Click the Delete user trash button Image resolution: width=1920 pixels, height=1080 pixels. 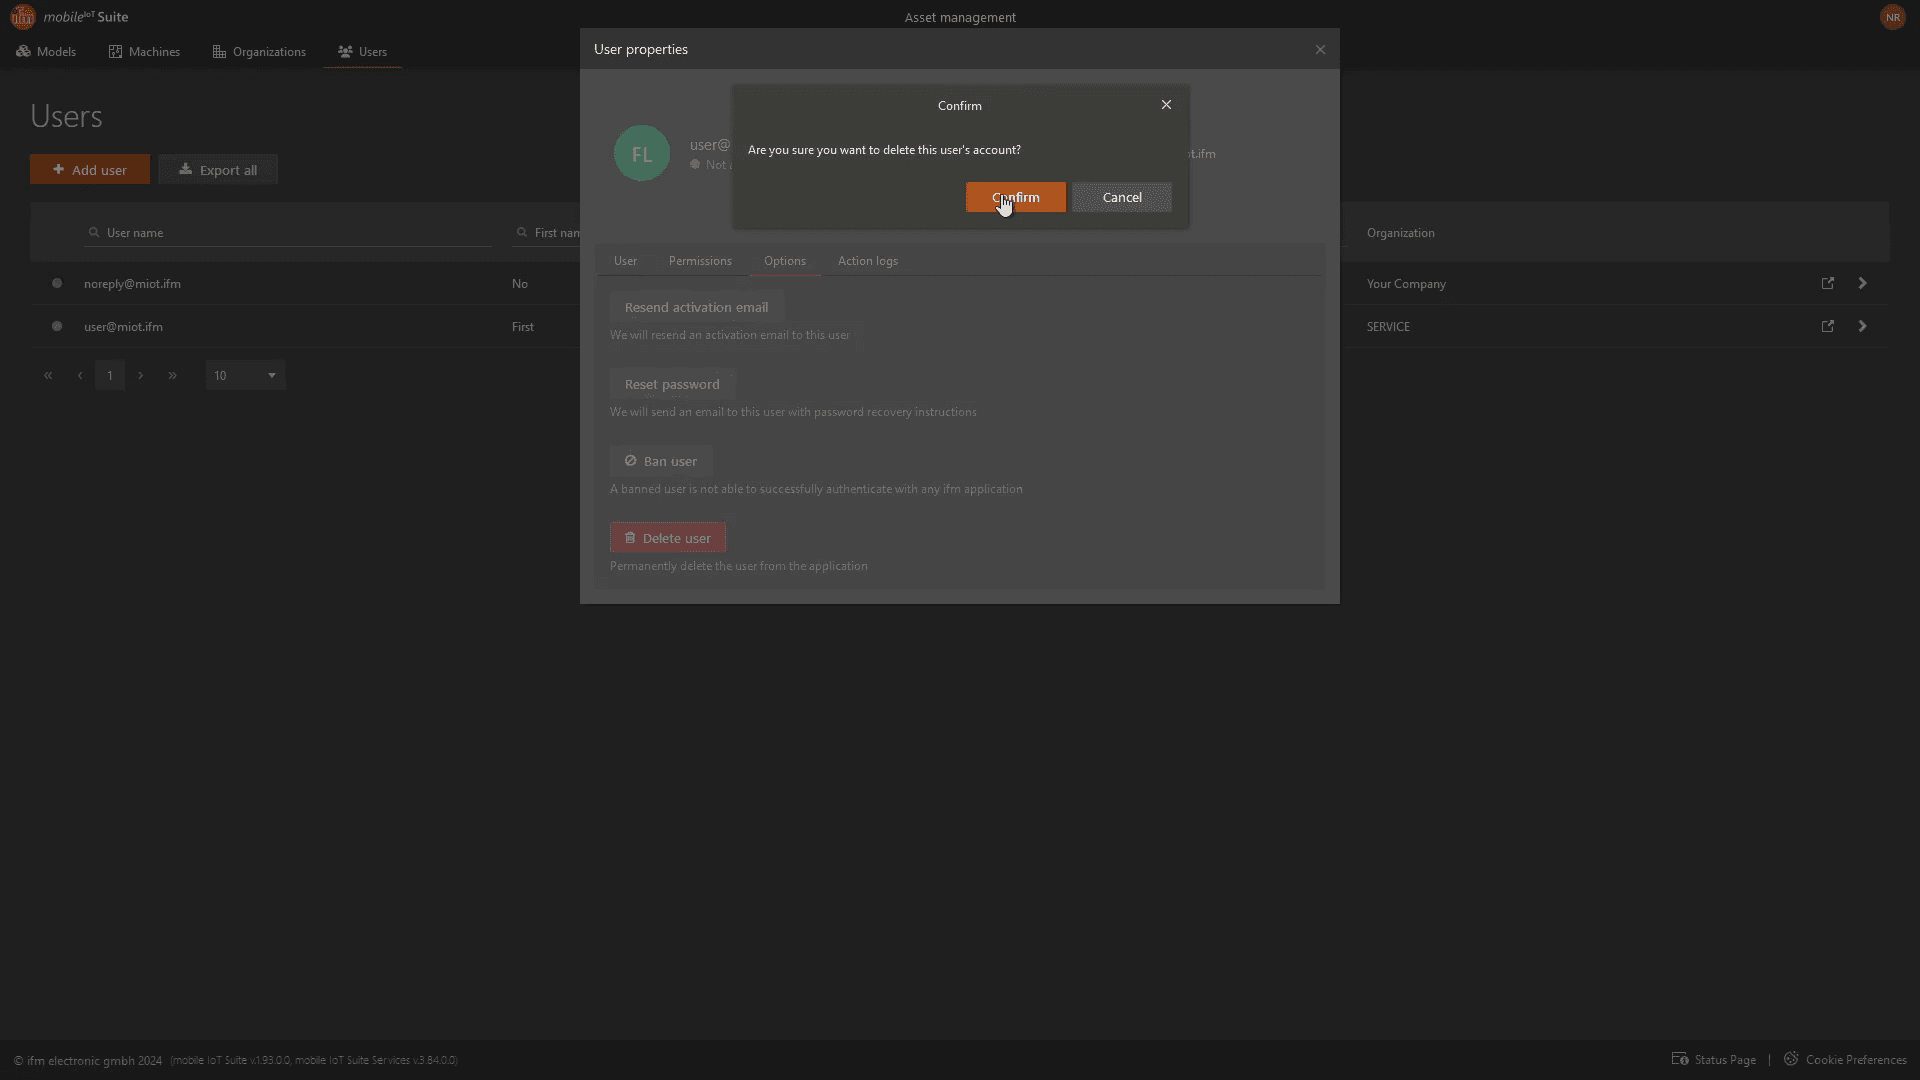[667, 538]
